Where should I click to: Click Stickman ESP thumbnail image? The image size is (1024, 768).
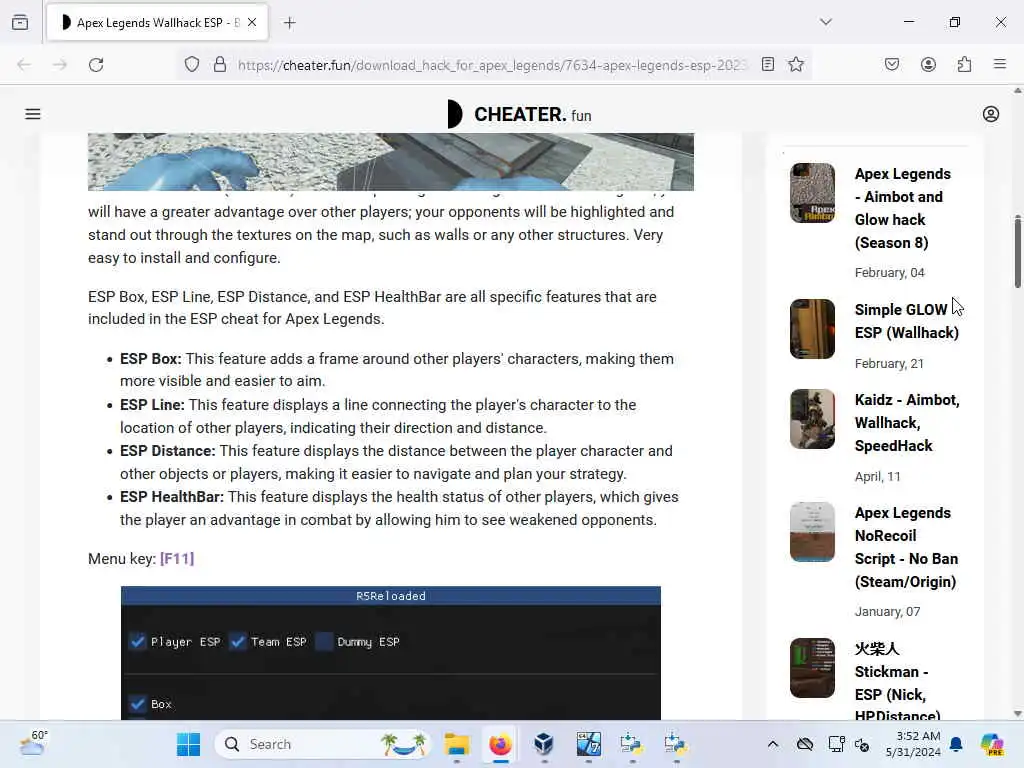coord(812,667)
